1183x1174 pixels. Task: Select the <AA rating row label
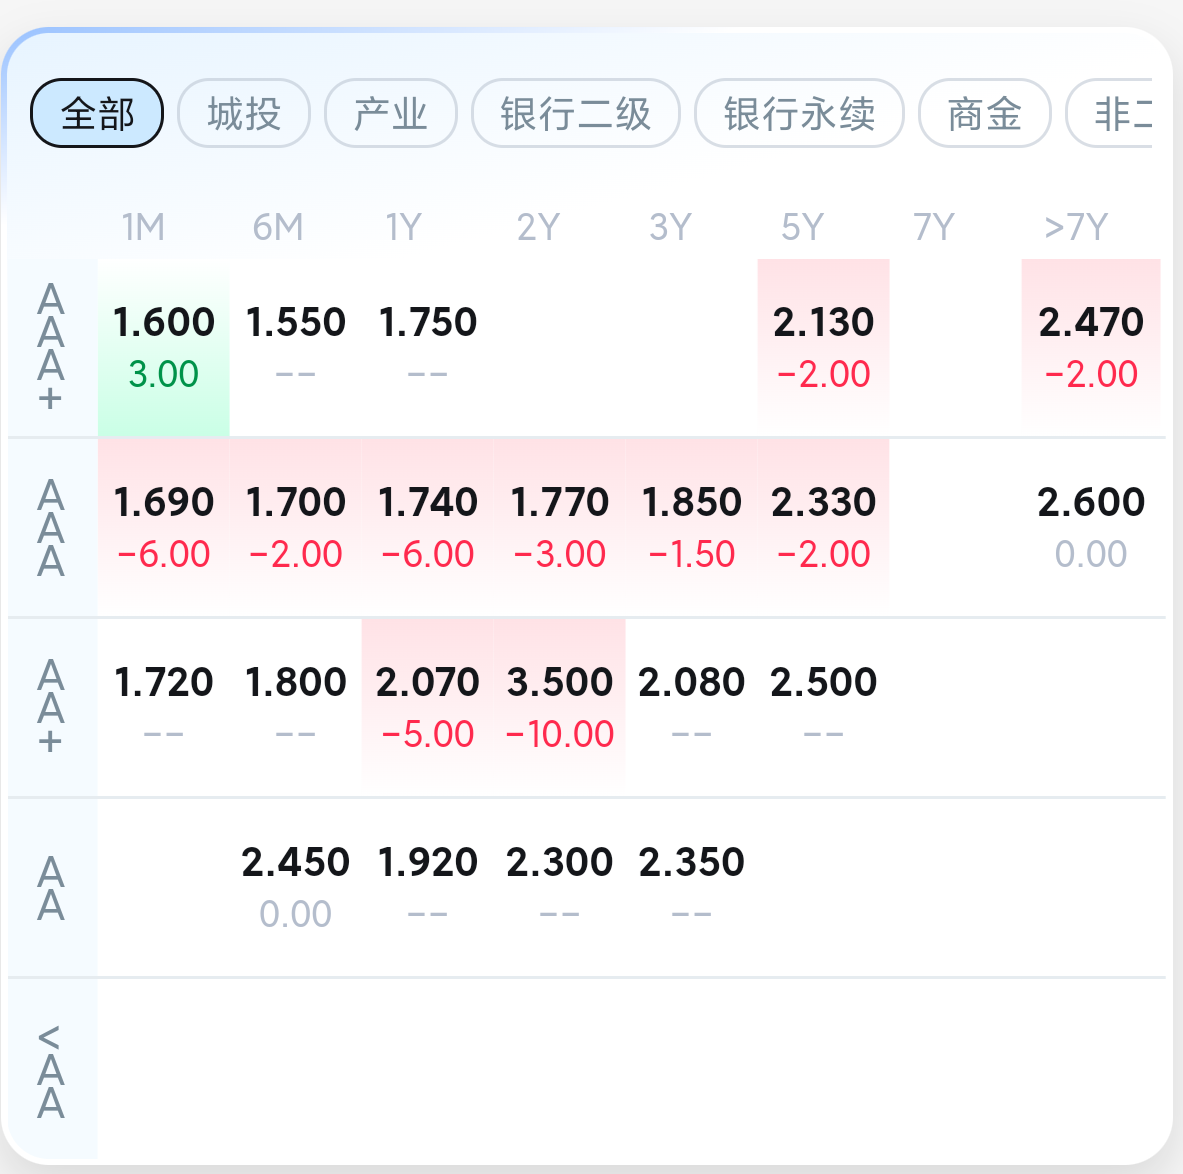[x=51, y=1071]
